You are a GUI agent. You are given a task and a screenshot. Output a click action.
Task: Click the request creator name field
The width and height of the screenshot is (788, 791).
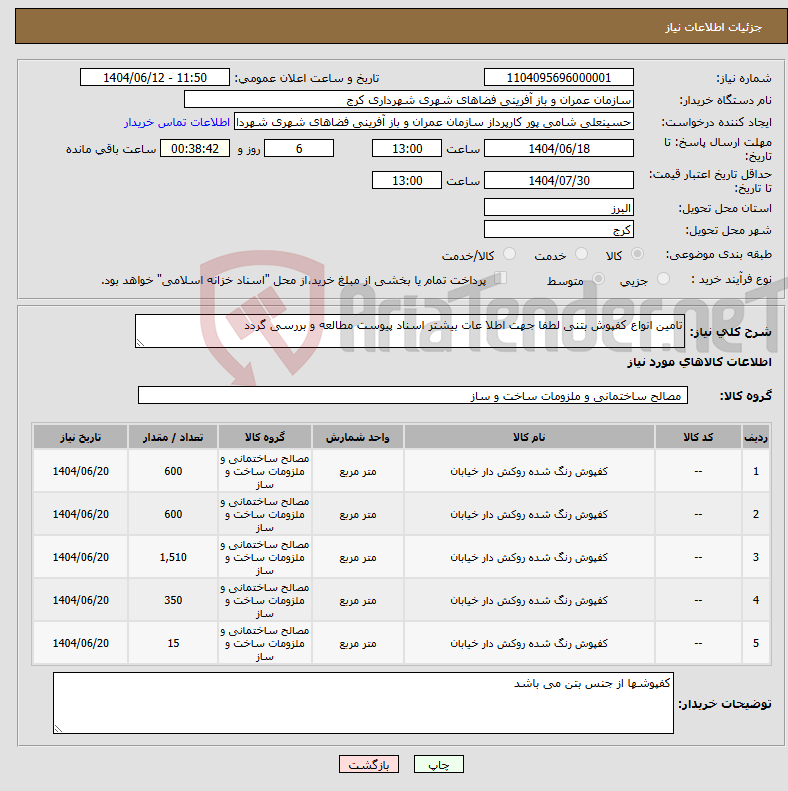[434, 122]
